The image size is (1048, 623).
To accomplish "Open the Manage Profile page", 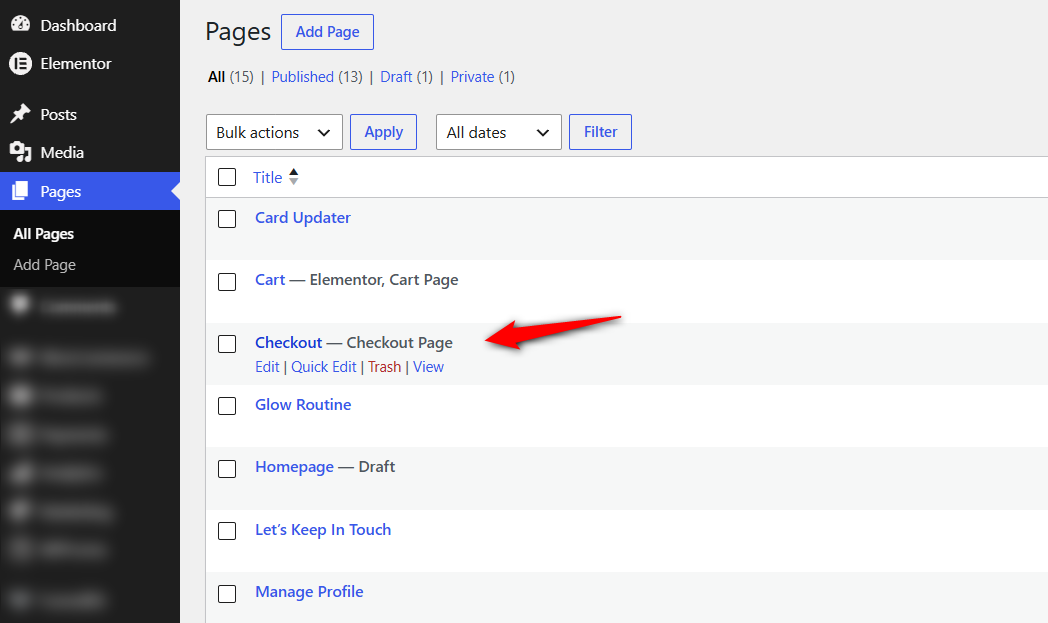I will pyautogui.click(x=309, y=592).
